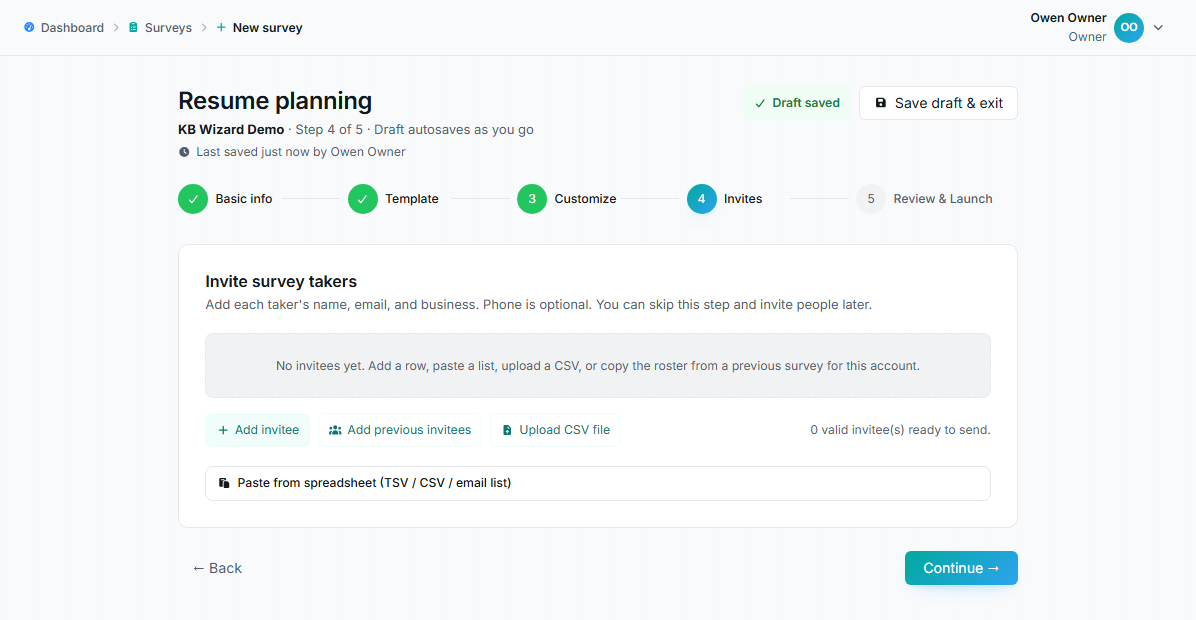Click the Draft saved status badge
This screenshot has width=1196, height=620.
(x=797, y=103)
